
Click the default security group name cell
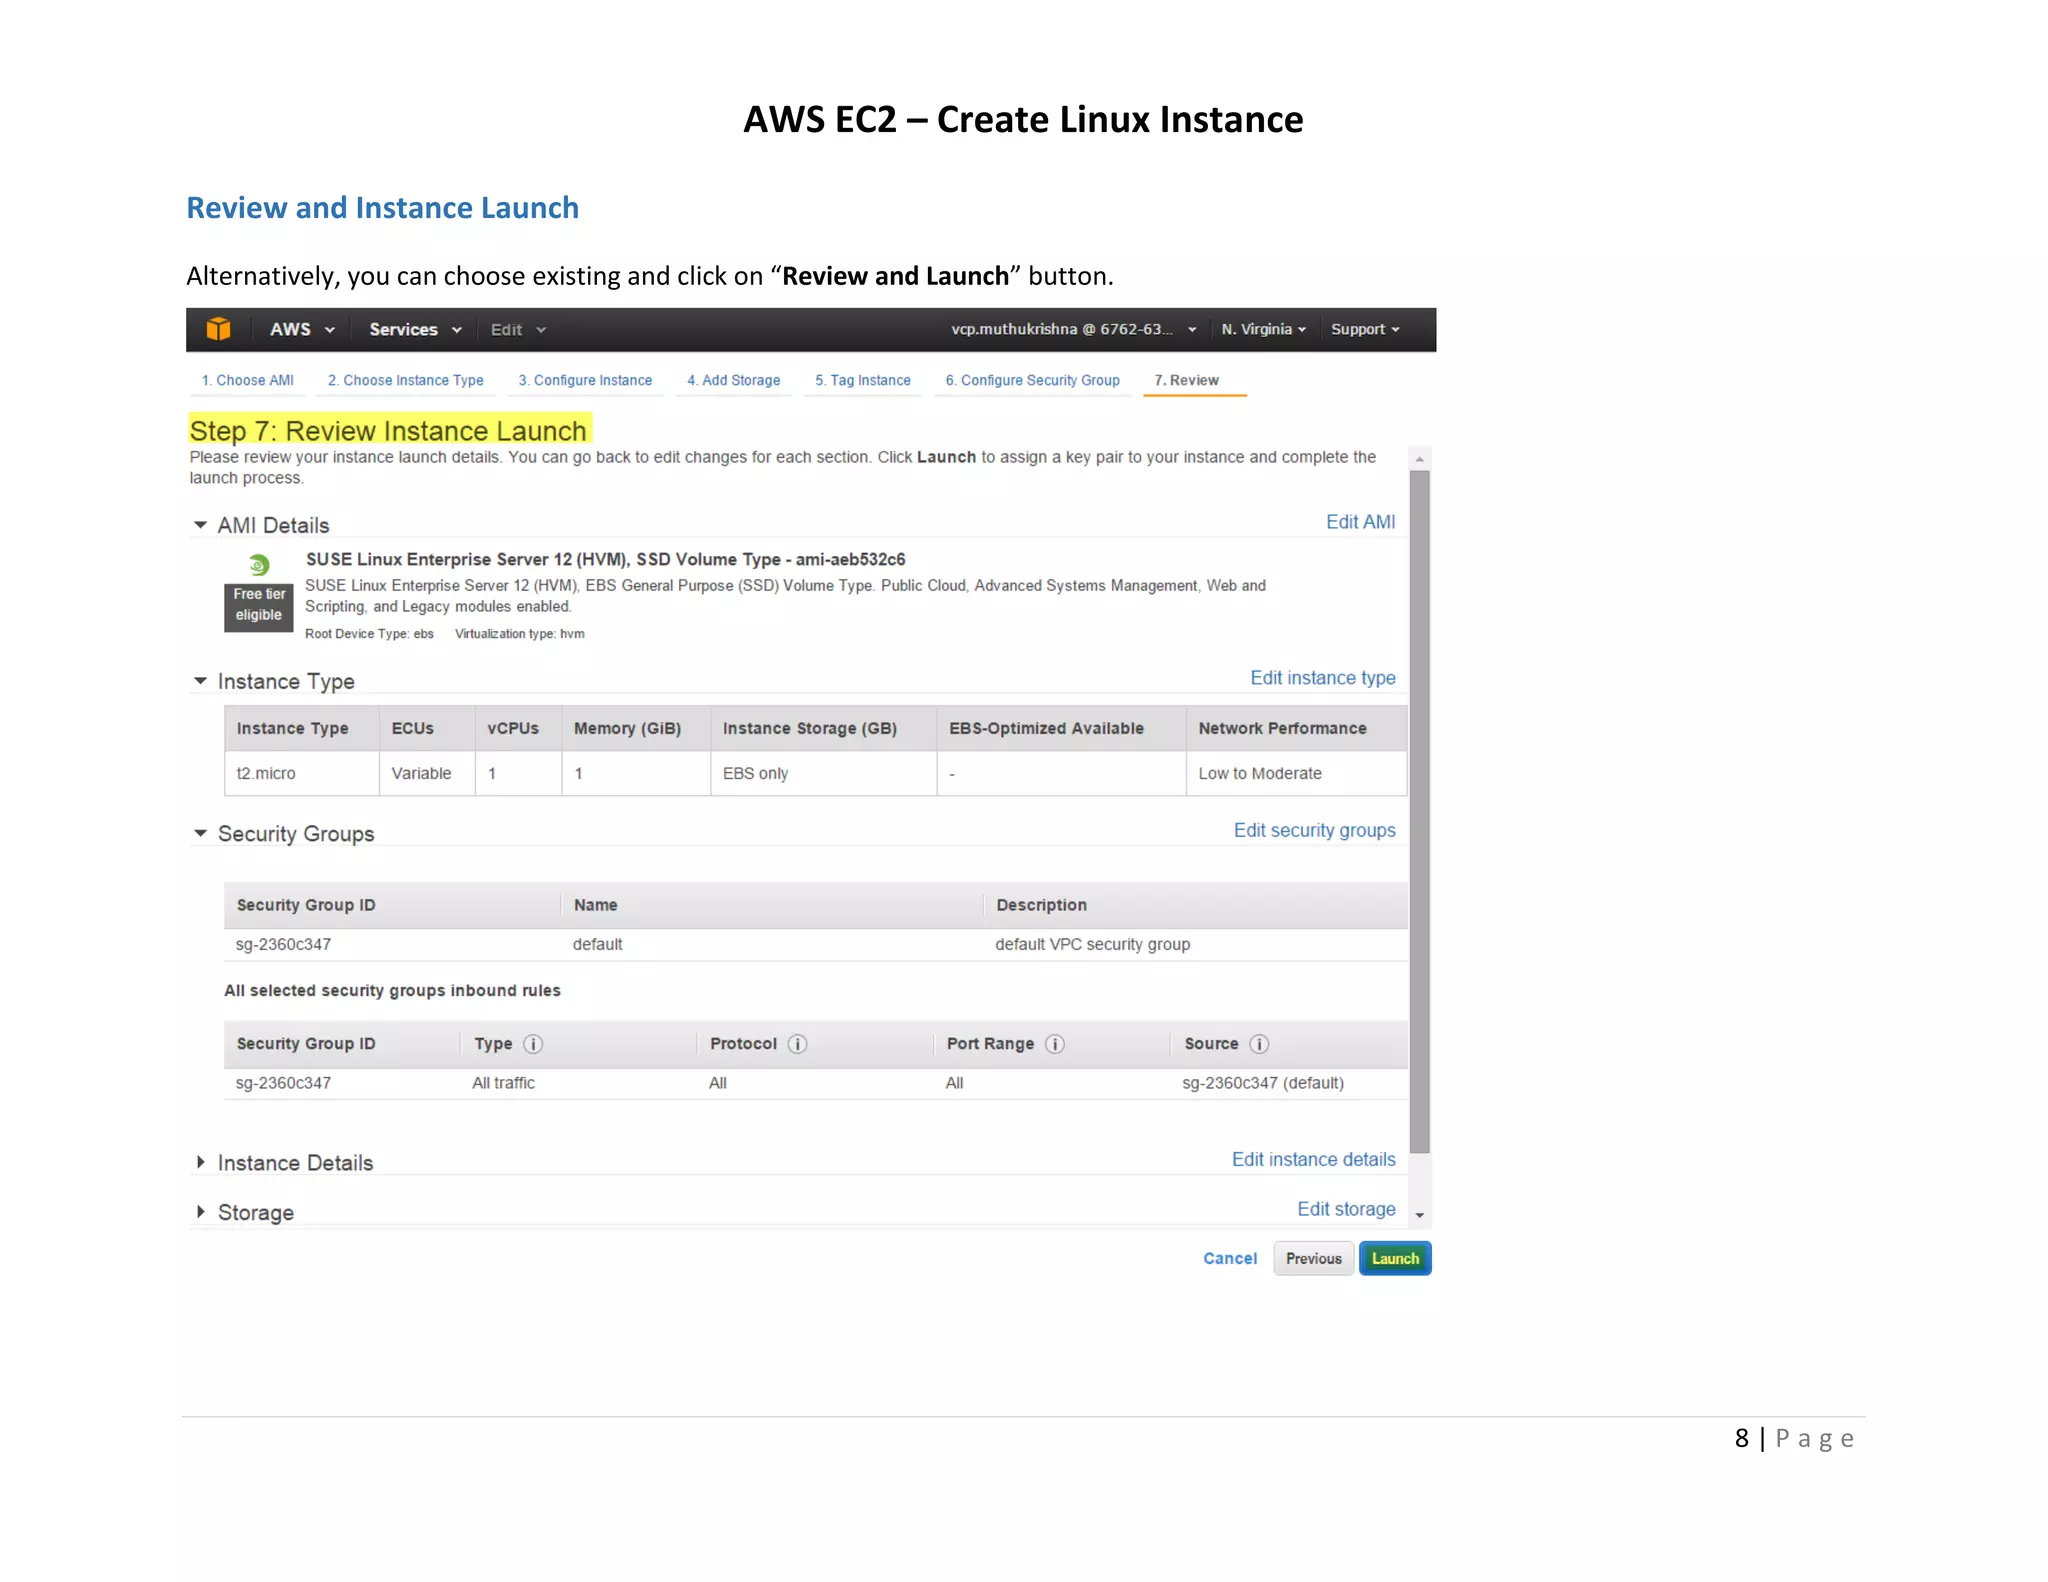coord(597,944)
